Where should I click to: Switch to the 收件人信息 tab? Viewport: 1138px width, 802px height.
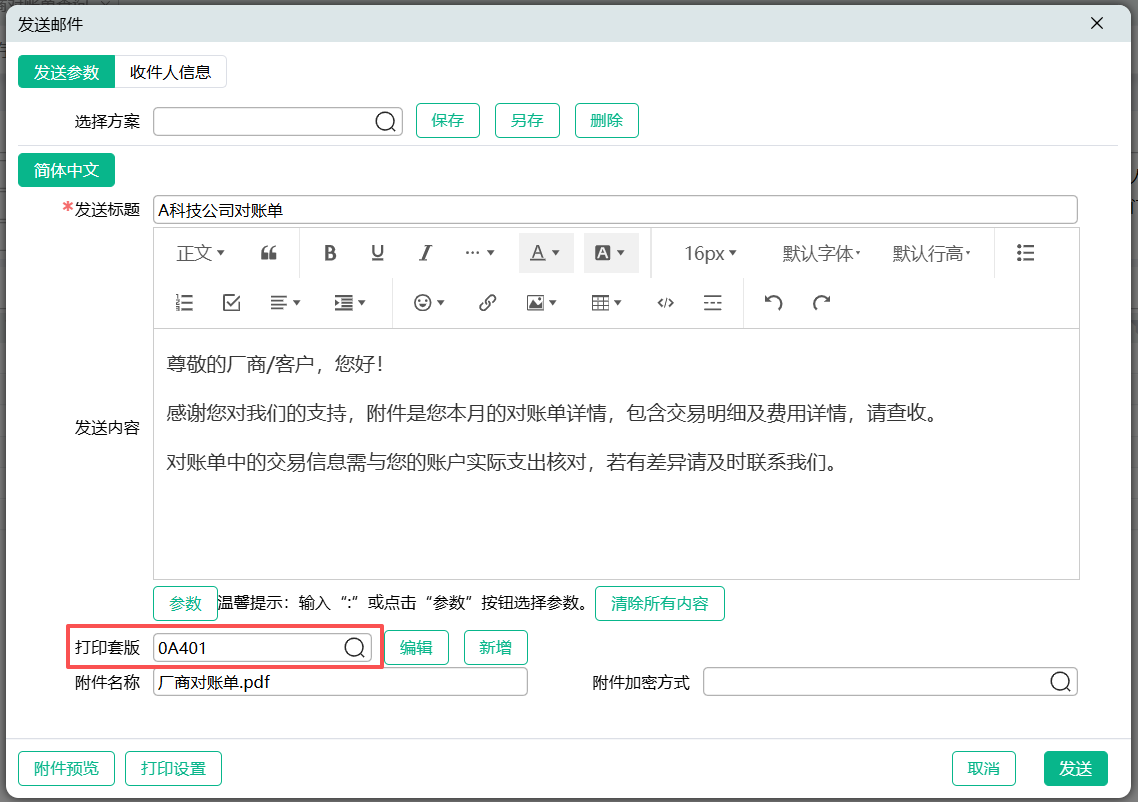(x=170, y=72)
